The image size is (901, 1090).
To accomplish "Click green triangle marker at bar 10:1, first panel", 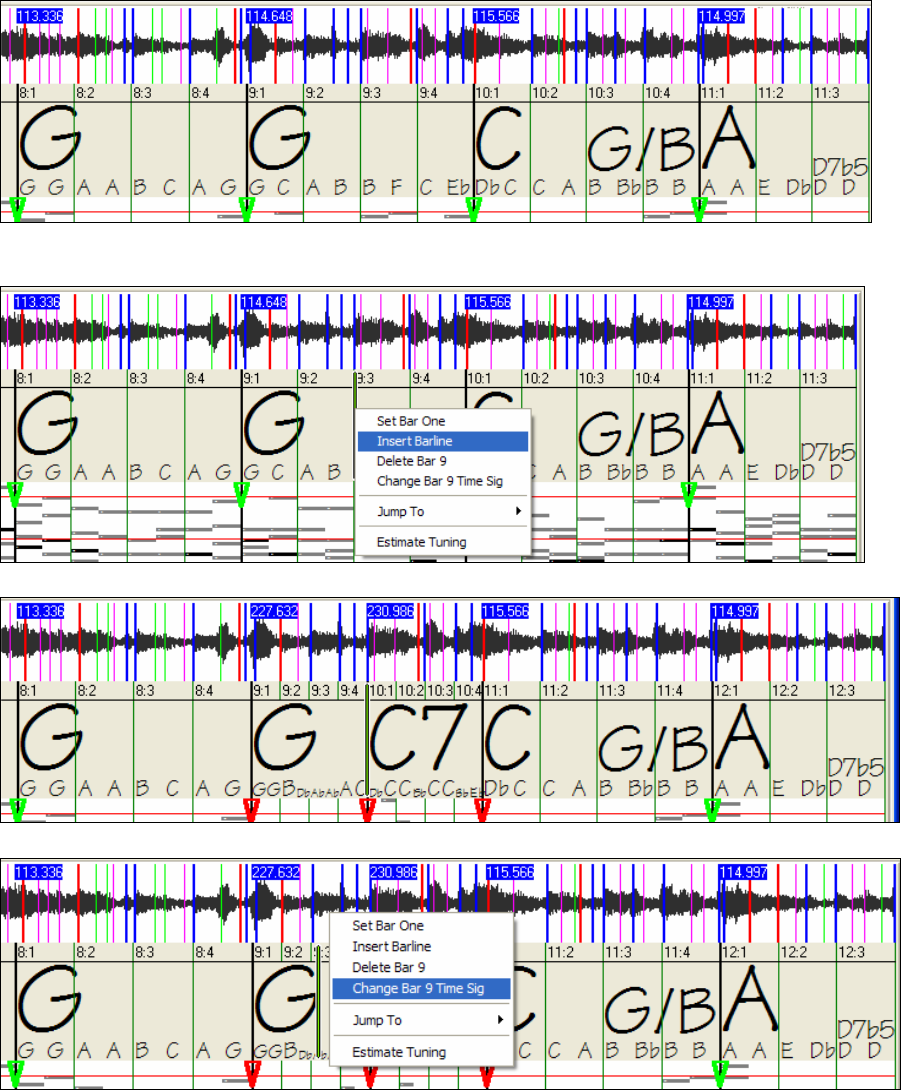I will point(473,209).
